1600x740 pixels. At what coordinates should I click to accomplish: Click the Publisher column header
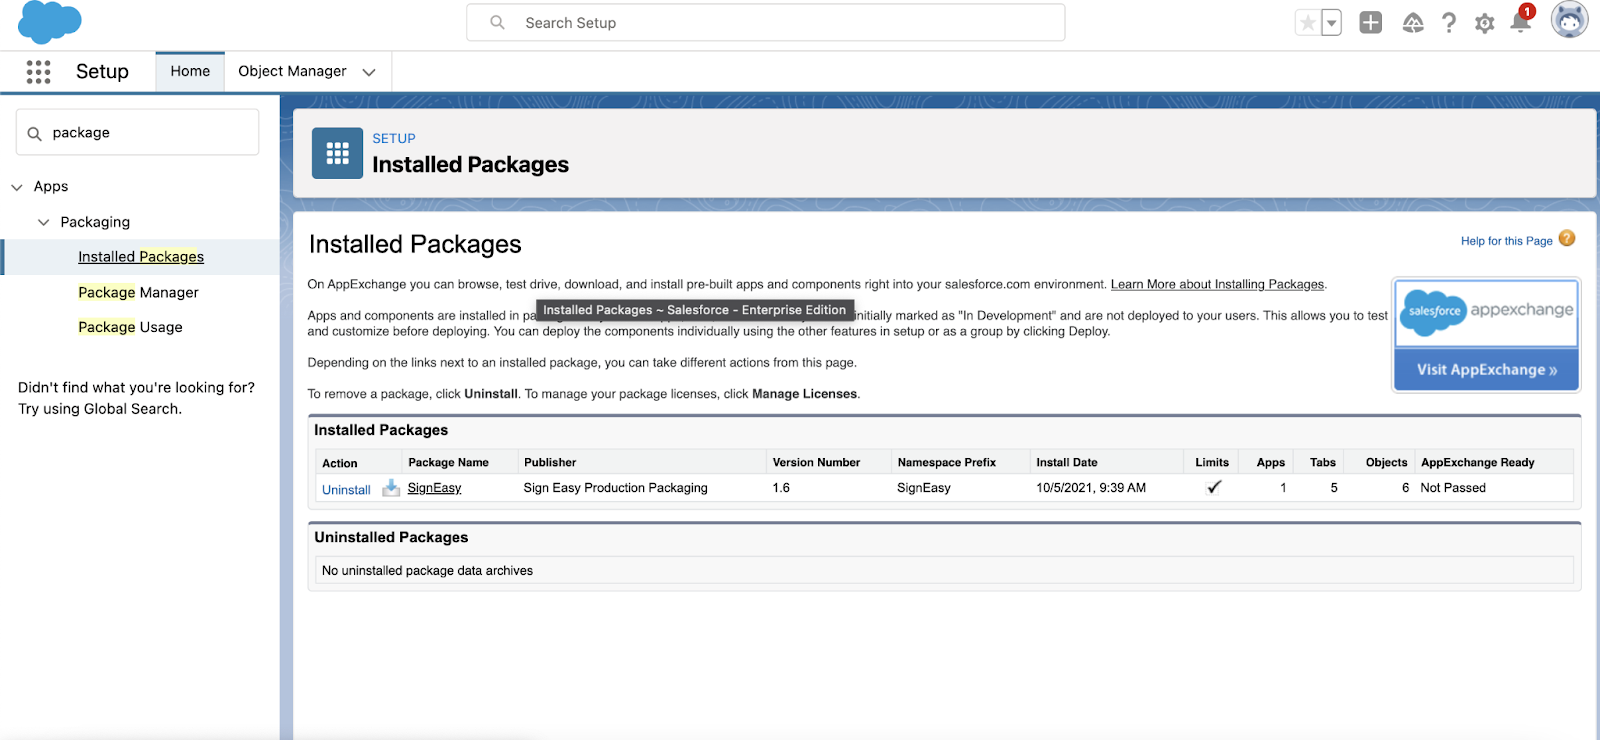[550, 462]
